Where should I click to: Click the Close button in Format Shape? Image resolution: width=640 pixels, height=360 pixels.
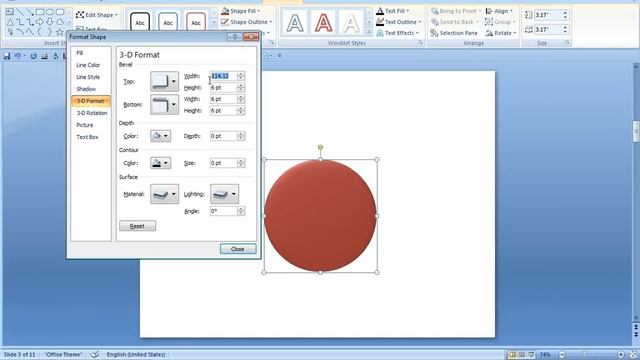coord(238,249)
